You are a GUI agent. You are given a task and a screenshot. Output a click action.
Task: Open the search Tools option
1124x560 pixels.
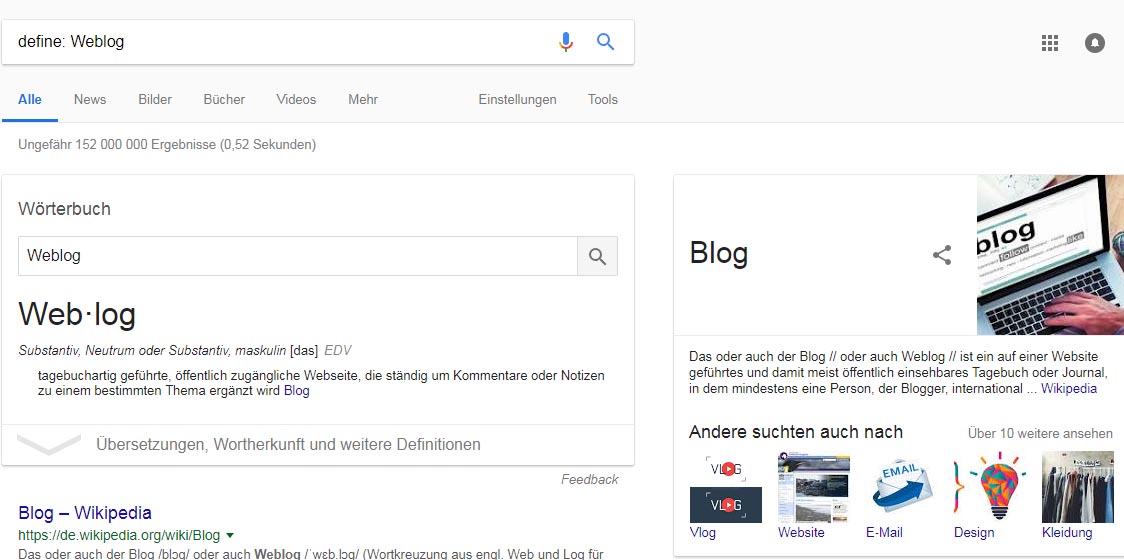603,100
